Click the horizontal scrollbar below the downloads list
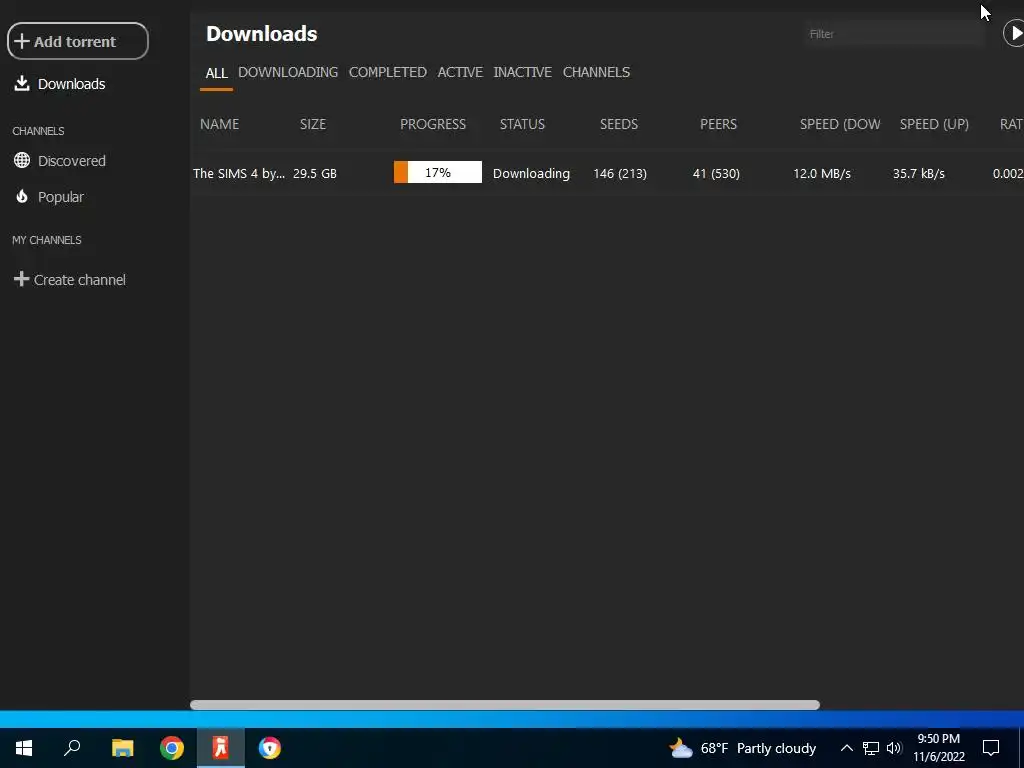Viewport: 1024px width, 768px height. [x=505, y=705]
